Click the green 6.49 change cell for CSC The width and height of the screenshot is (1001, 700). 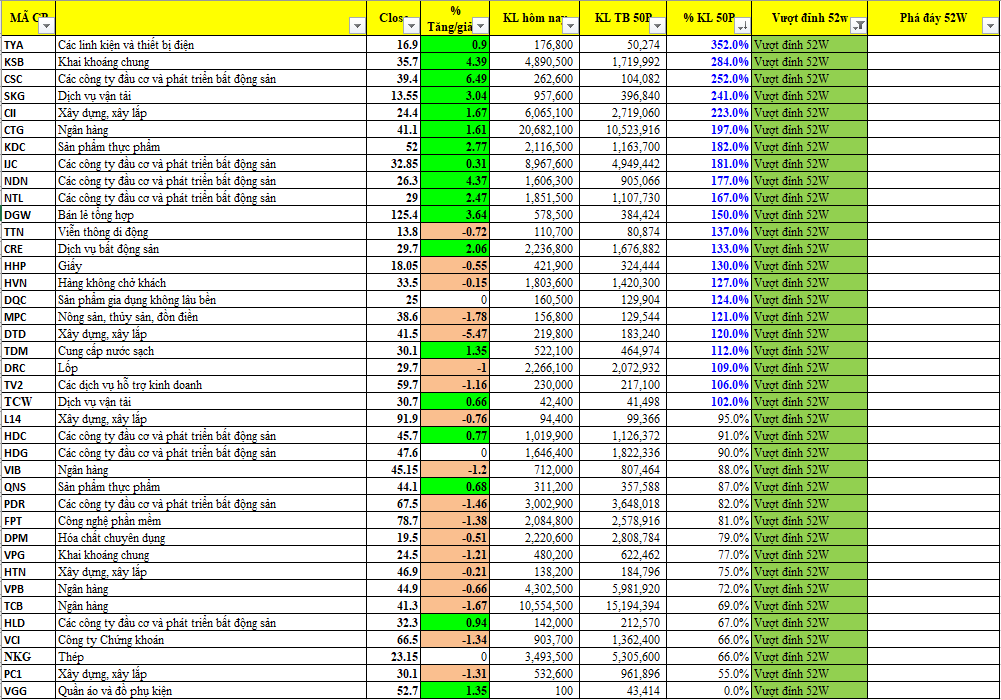point(455,79)
